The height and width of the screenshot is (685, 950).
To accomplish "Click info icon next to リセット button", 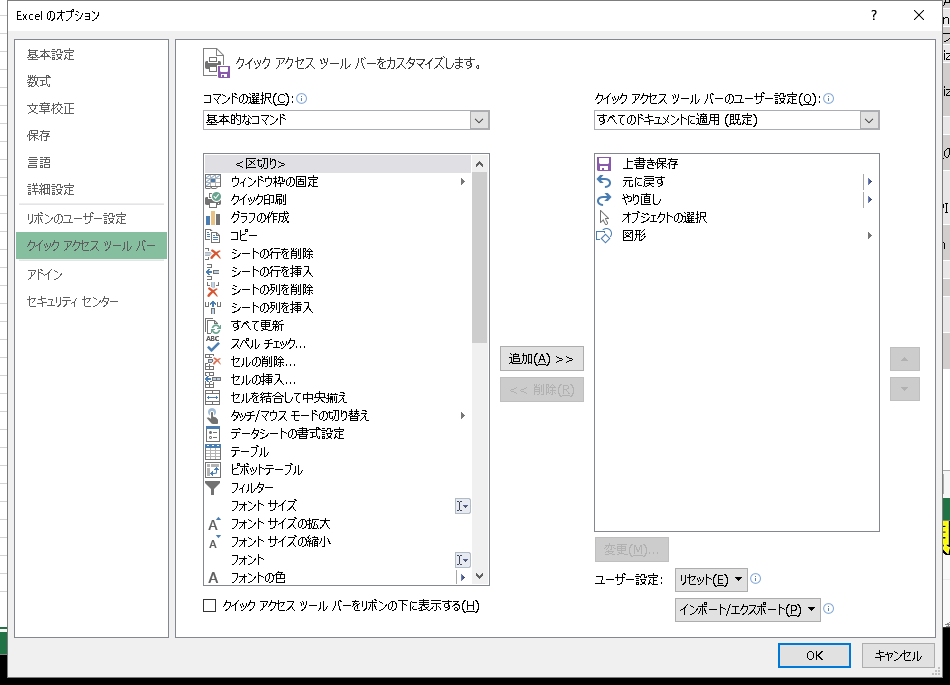I will click(x=756, y=578).
